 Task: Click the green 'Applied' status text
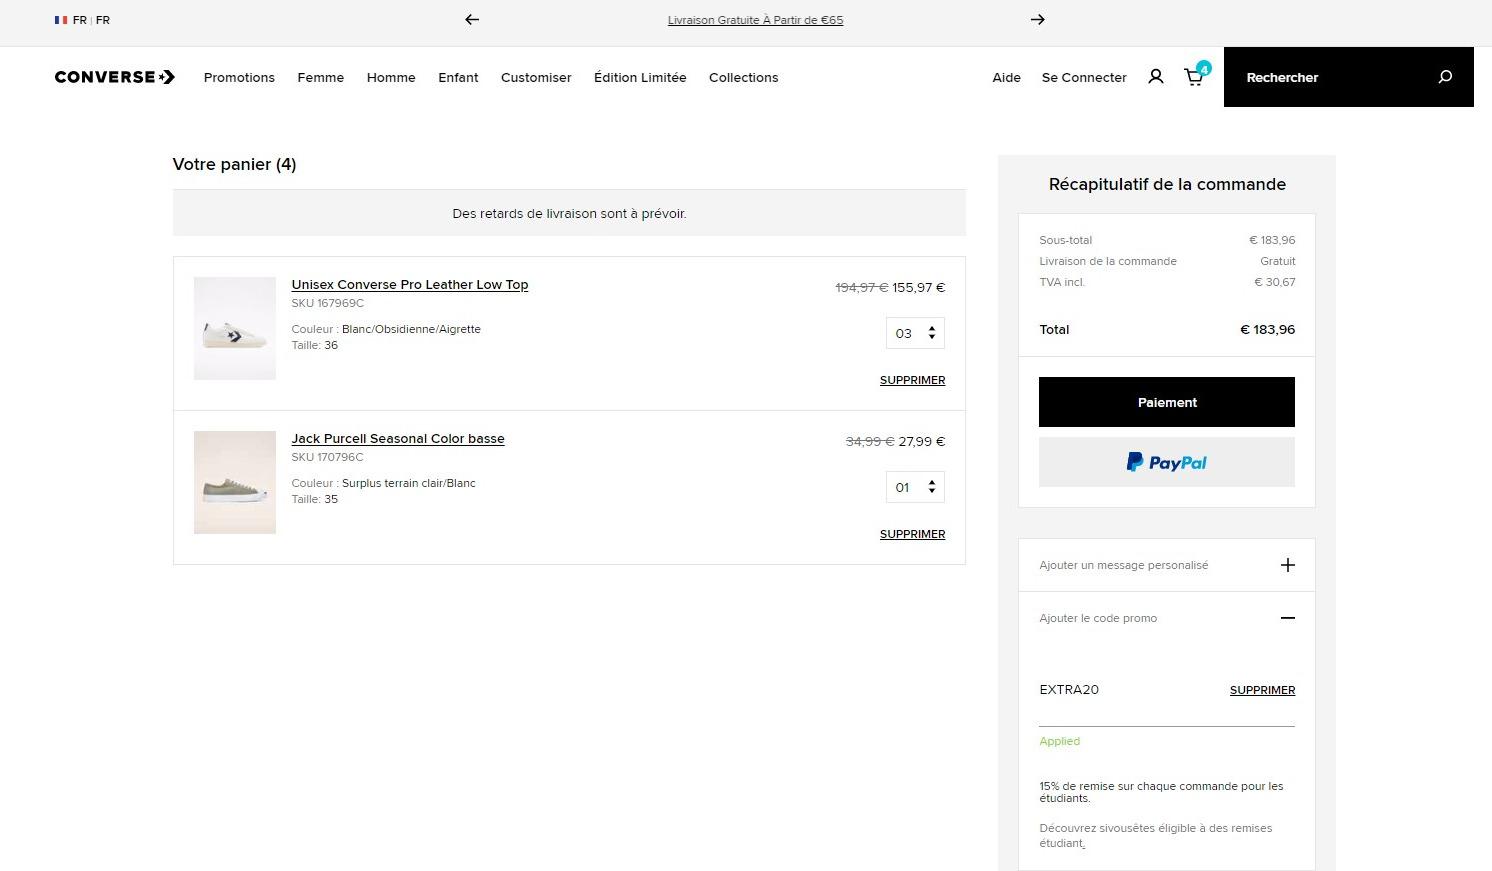(x=1059, y=741)
